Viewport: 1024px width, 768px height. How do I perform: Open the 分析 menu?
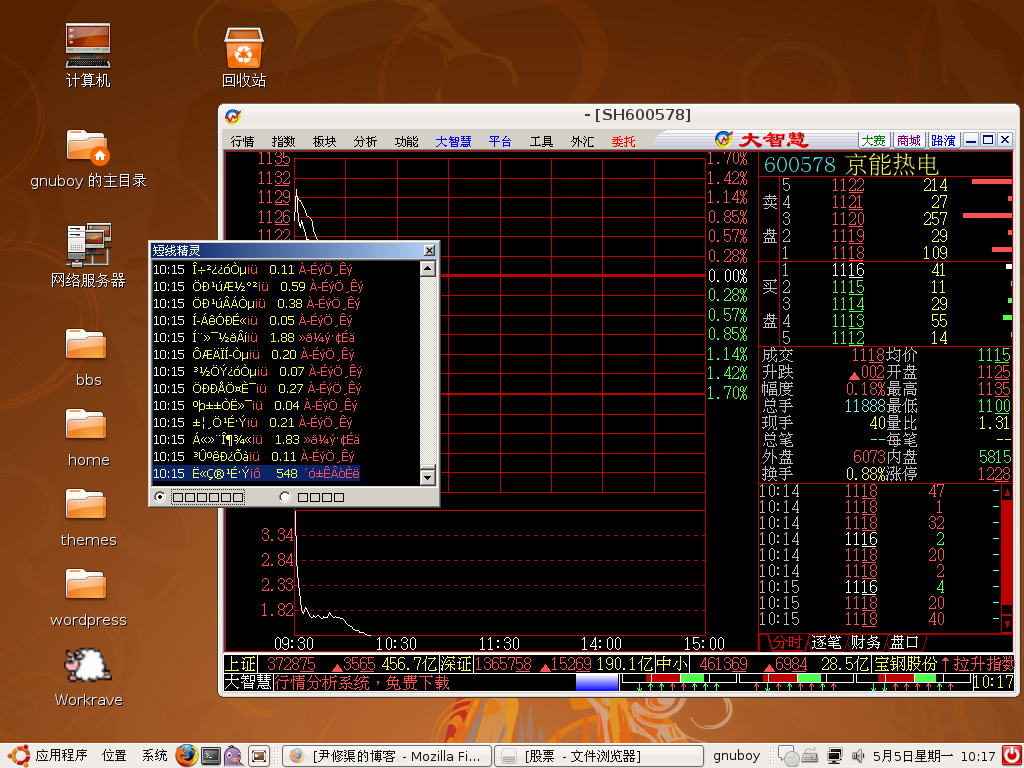coord(365,141)
